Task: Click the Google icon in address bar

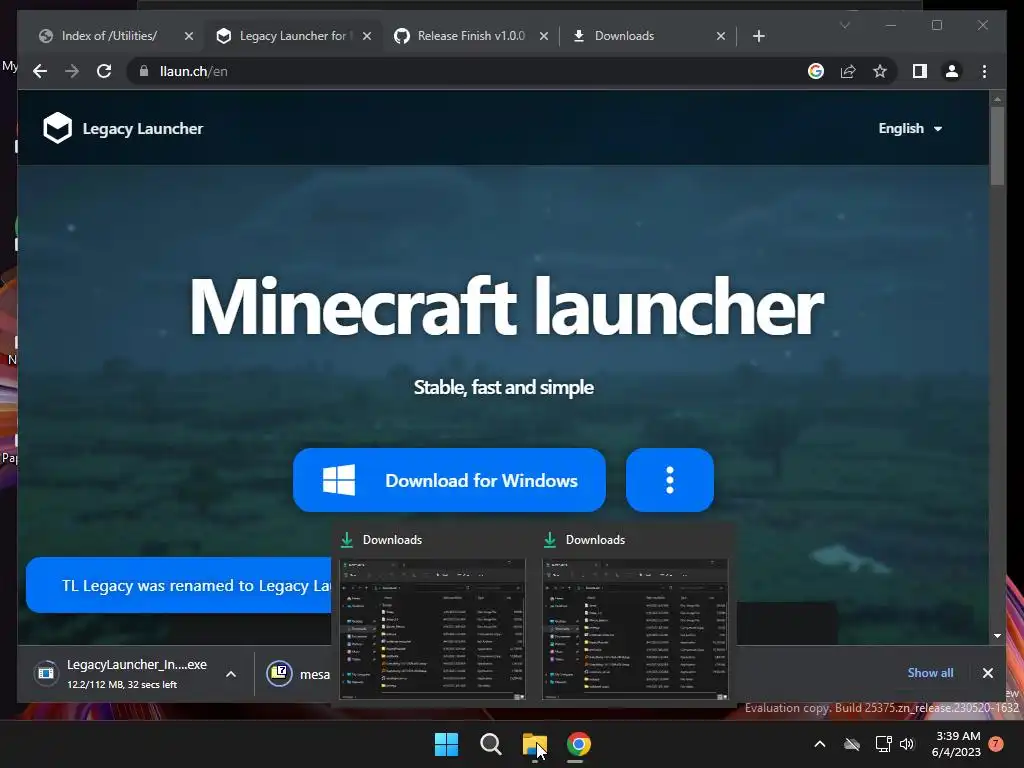Action: click(816, 71)
